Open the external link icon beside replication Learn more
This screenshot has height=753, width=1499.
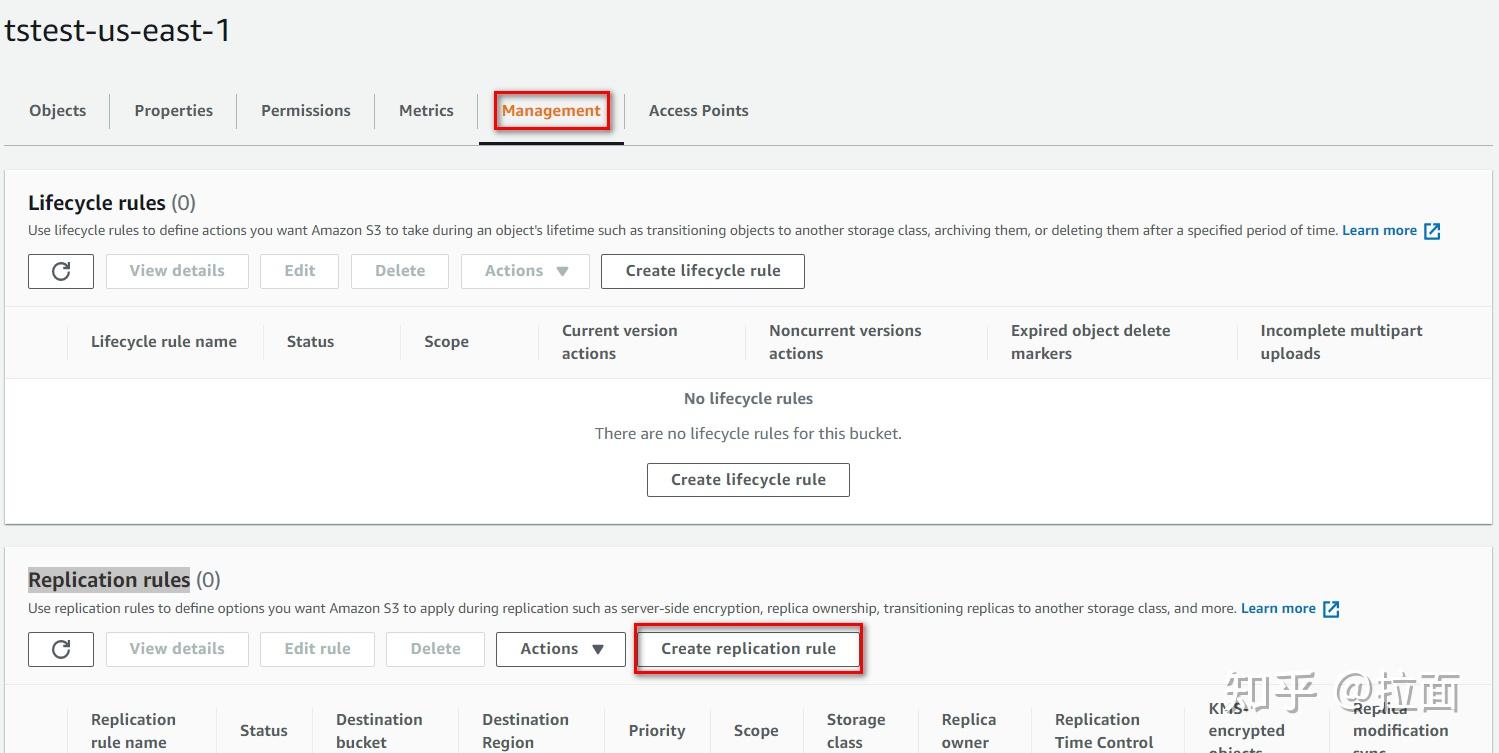pos(1331,608)
